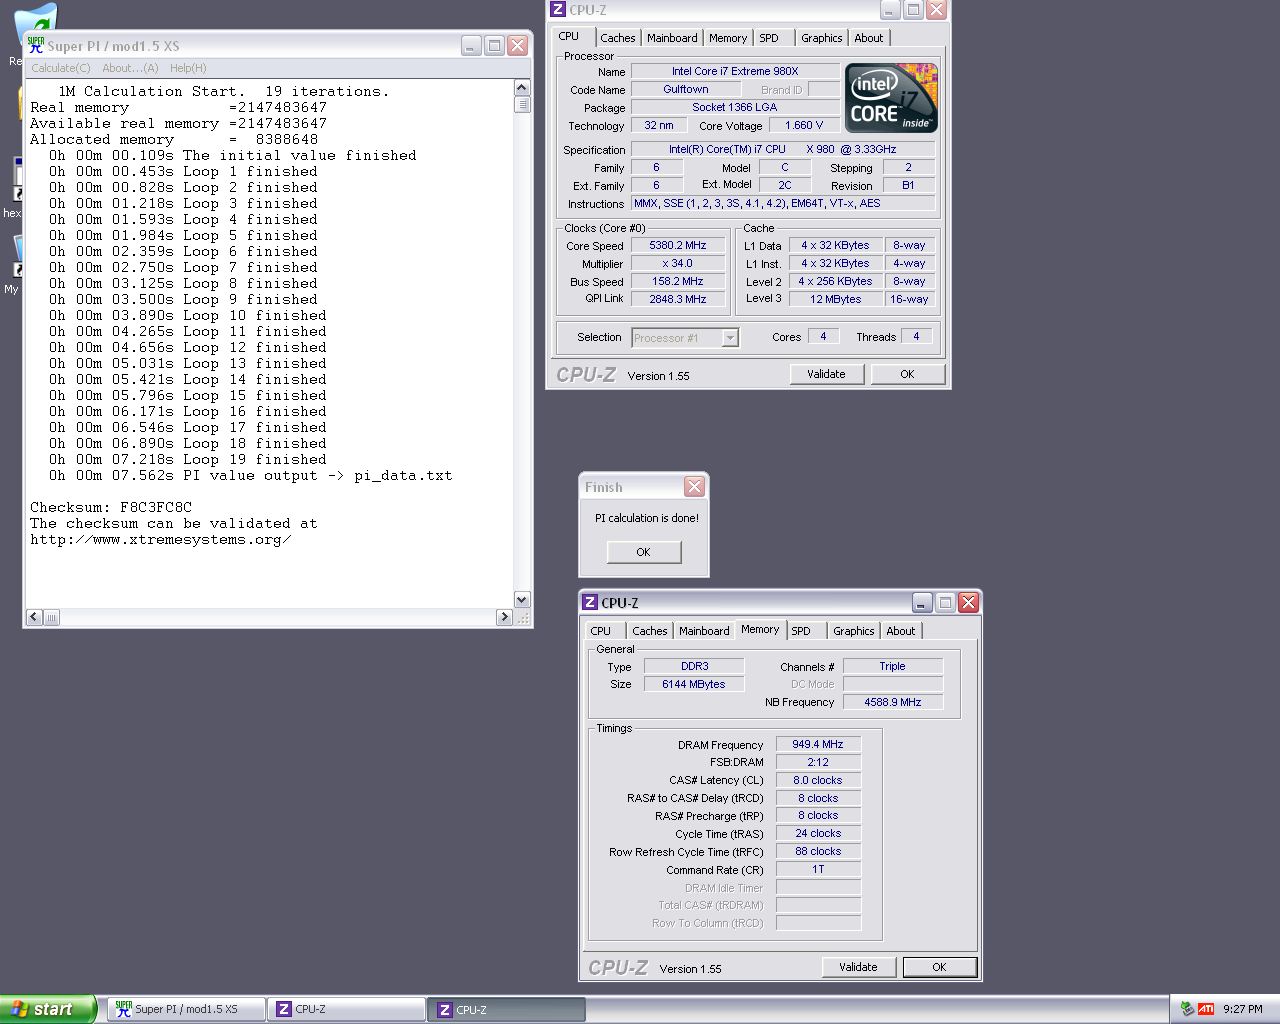Click the Bus Speed value 158.2 MHz

(678, 282)
